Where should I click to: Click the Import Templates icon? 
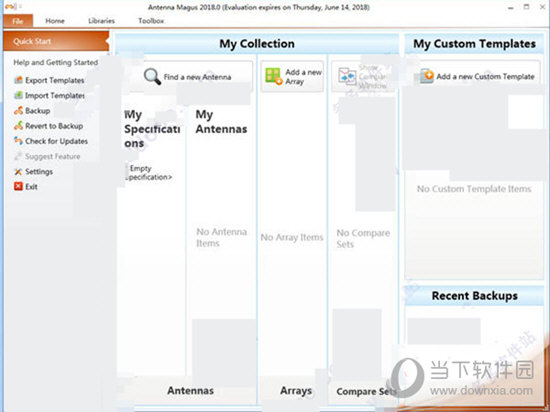click(18, 95)
